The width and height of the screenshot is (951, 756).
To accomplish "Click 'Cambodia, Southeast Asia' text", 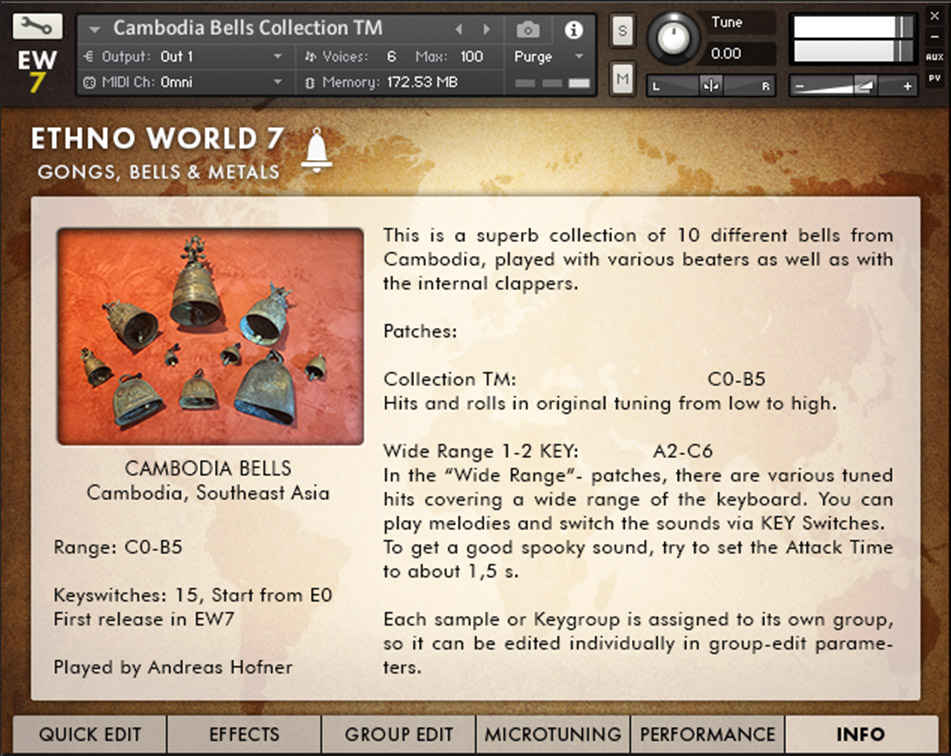I will tap(208, 493).
